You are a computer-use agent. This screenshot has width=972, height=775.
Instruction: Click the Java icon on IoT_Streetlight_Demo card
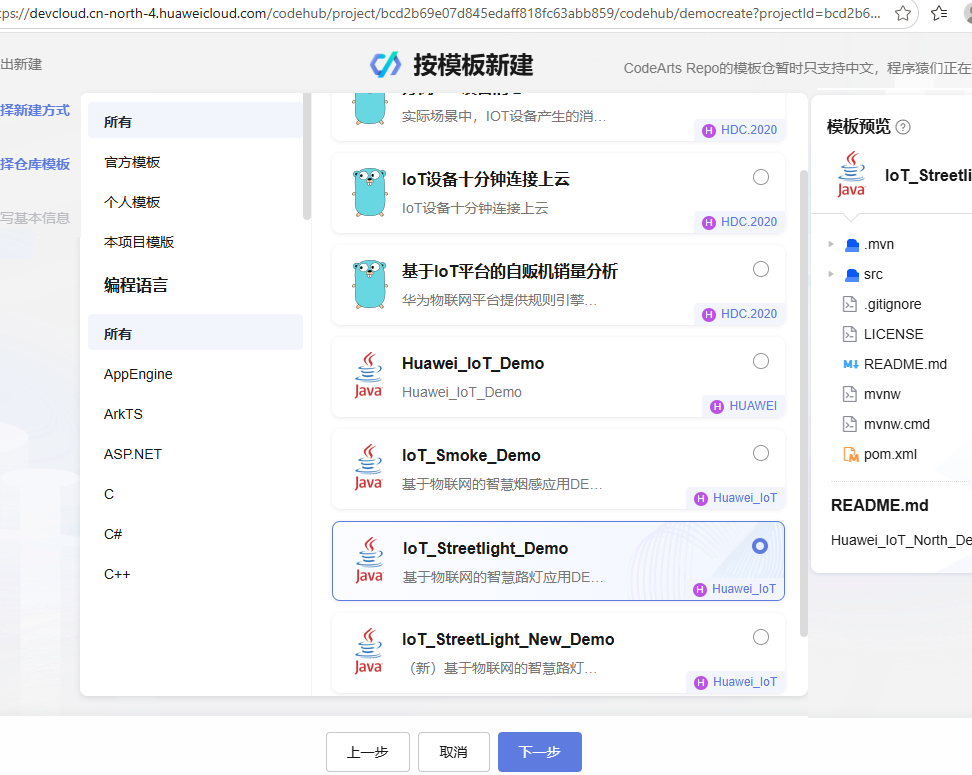(369, 560)
